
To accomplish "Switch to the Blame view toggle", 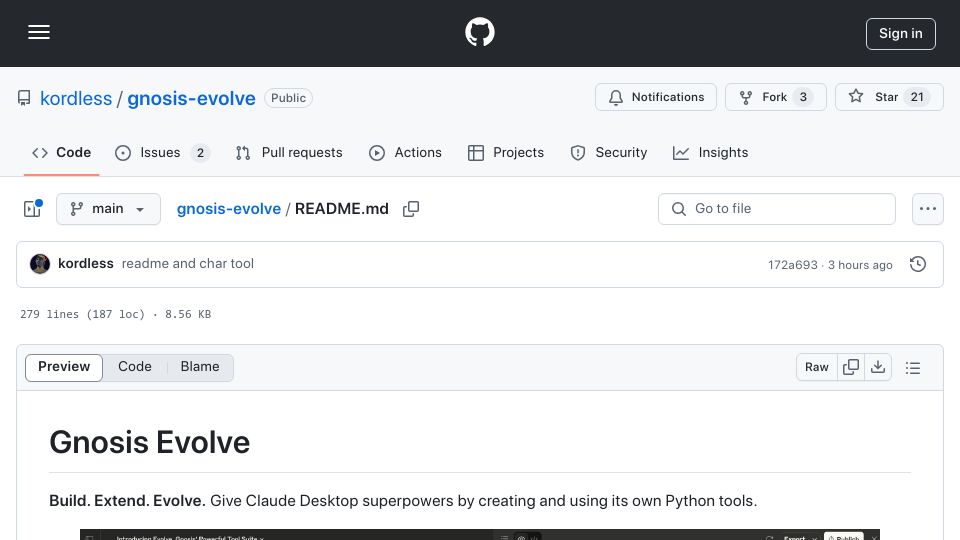I will click(x=200, y=367).
